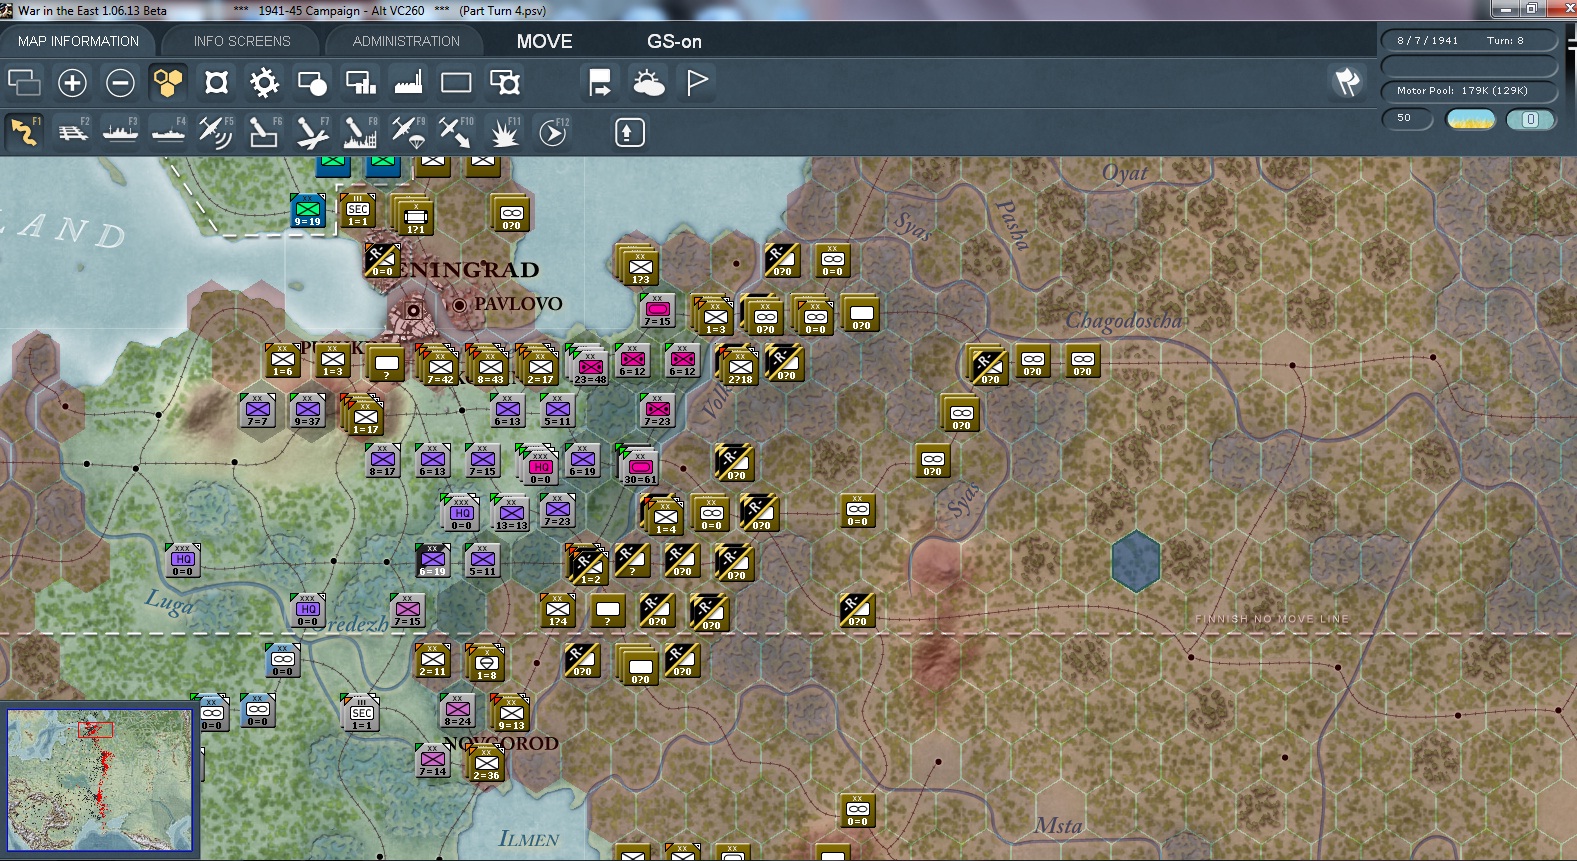This screenshot has width=1577, height=861.
Task: Select the German unit marked 9=37
Action: click(x=307, y=410)
